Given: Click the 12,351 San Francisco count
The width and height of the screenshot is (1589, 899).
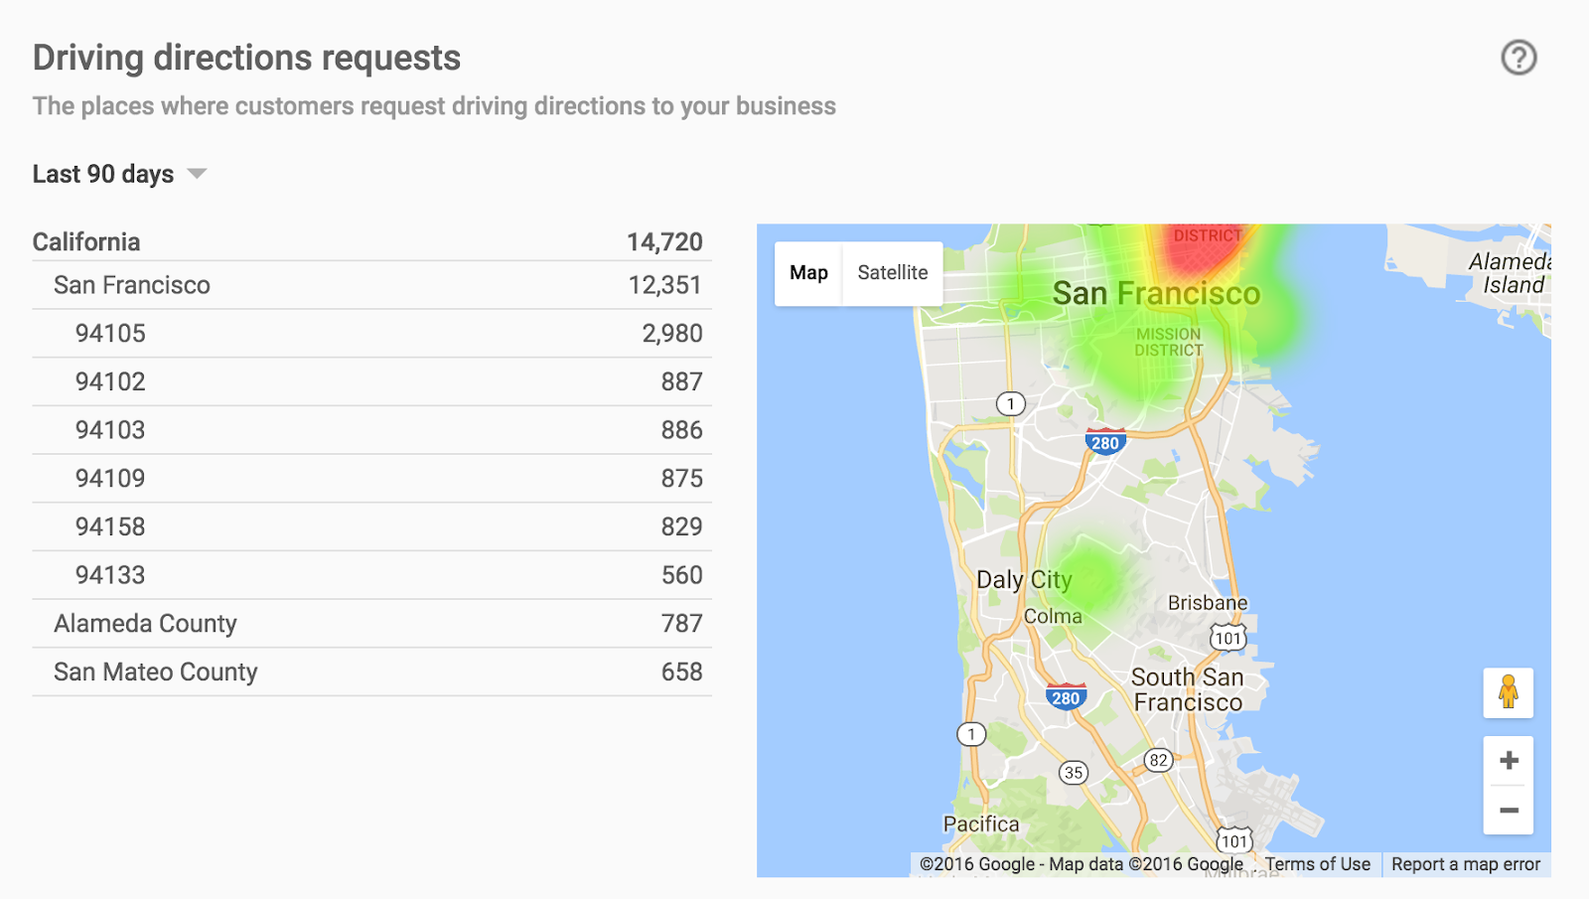Looking at the screenshot, I should tap(664, 285).
